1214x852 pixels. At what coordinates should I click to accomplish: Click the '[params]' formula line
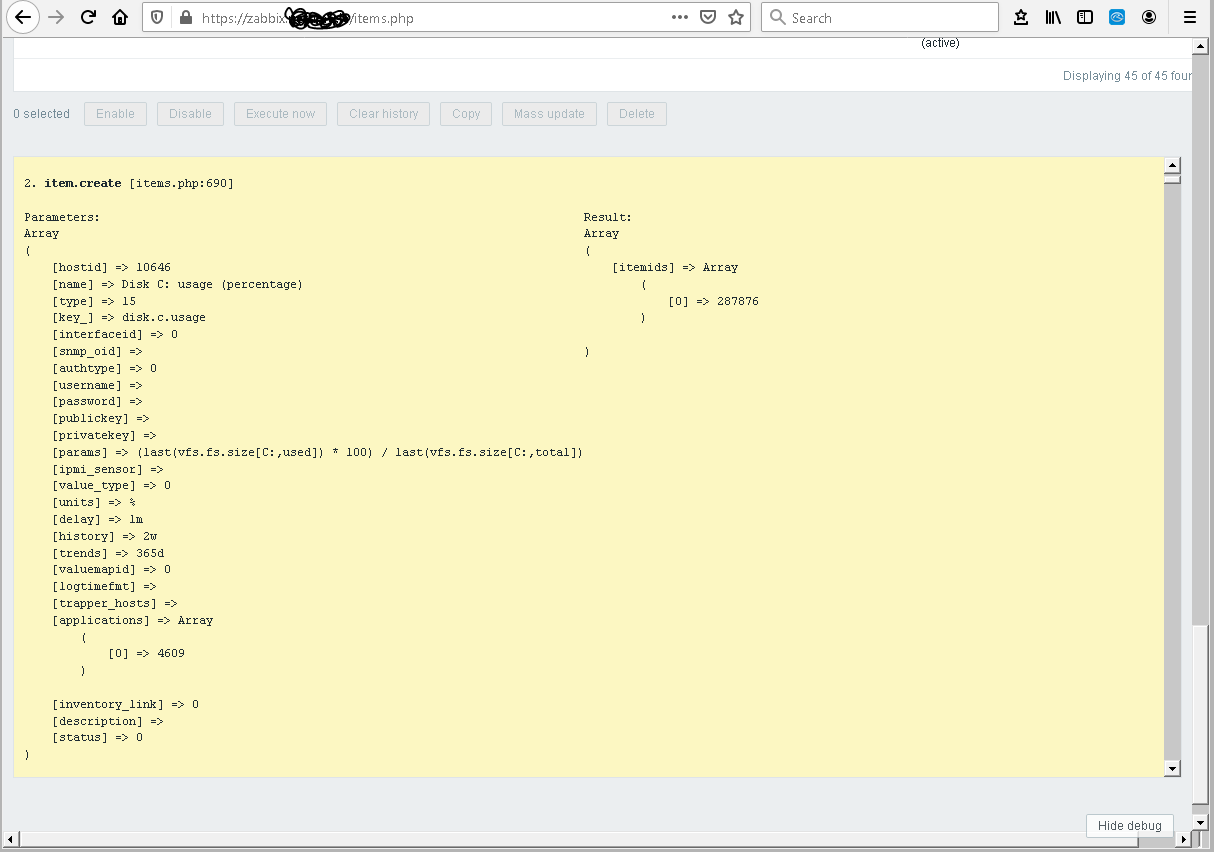(317, 452)
